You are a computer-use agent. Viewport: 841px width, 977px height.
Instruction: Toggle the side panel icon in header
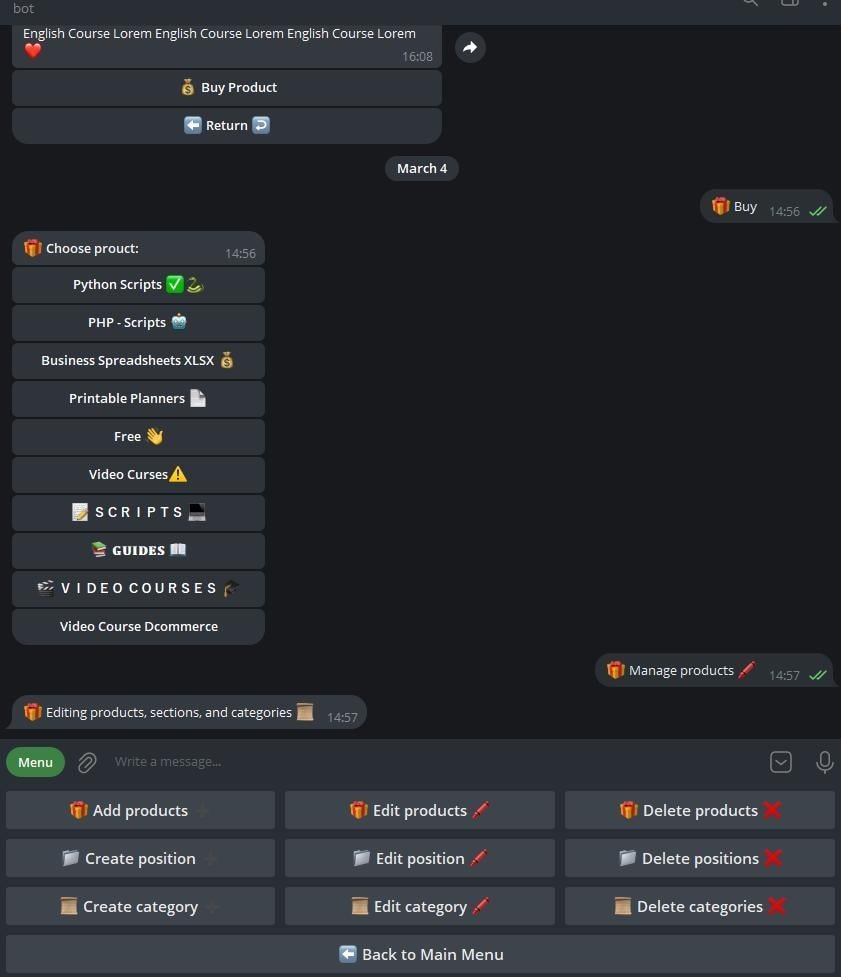point(789,2)
